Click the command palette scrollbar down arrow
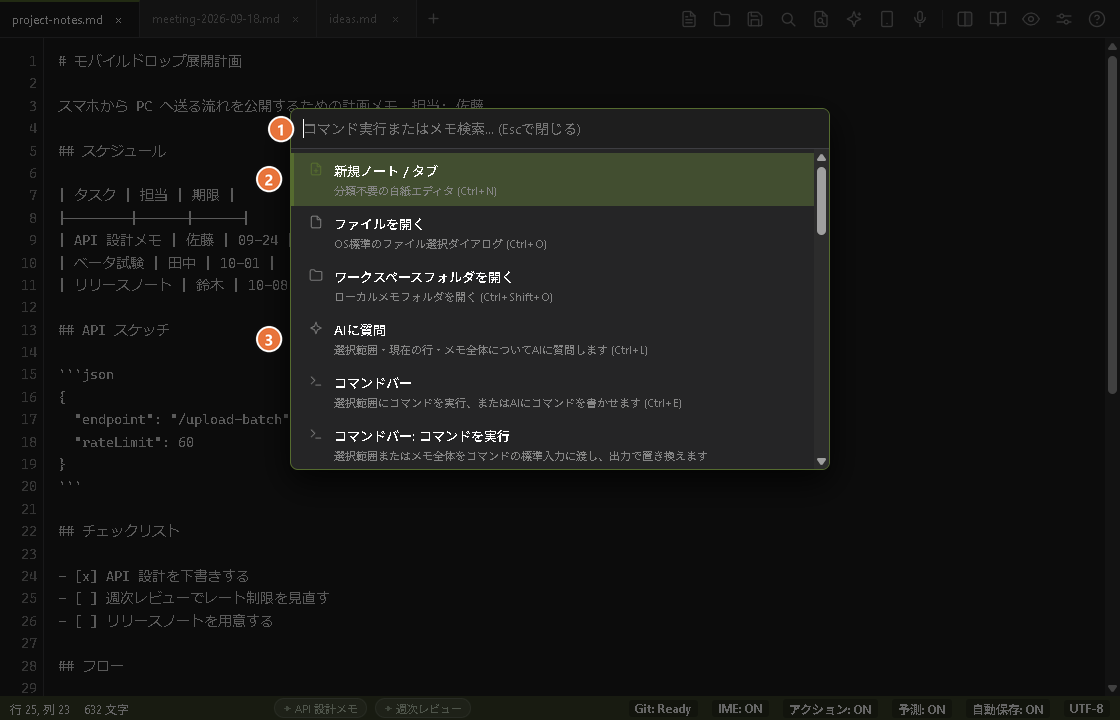Screen dimensions: 1120x720 pos(821,461)
